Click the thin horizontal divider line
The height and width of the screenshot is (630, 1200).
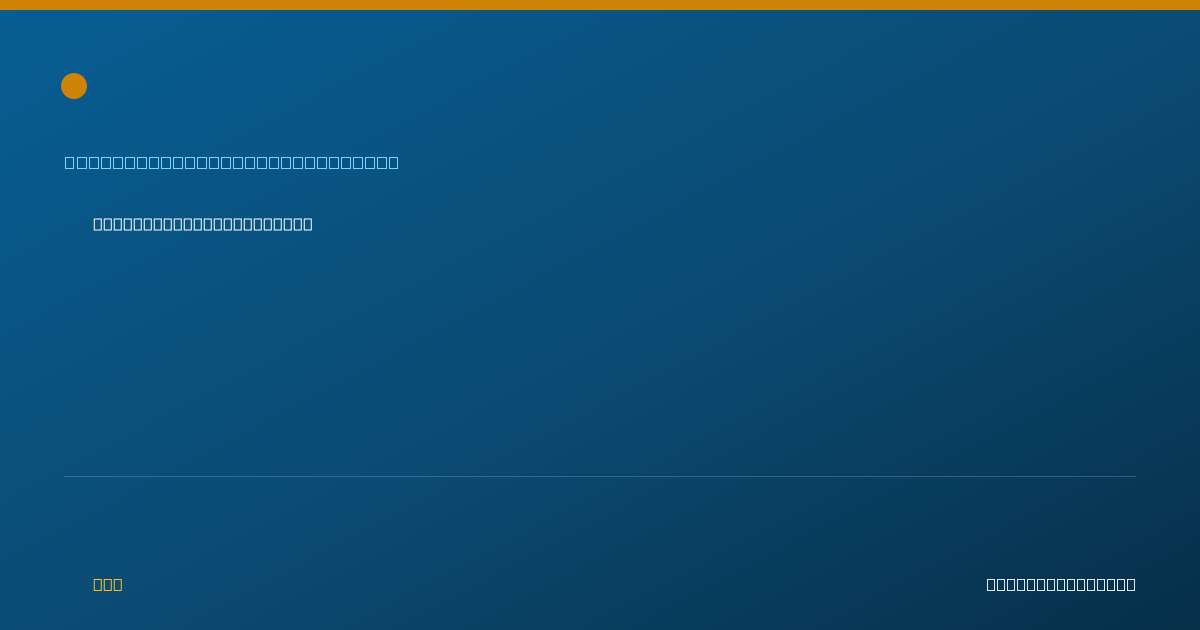[x=600, y=476]
